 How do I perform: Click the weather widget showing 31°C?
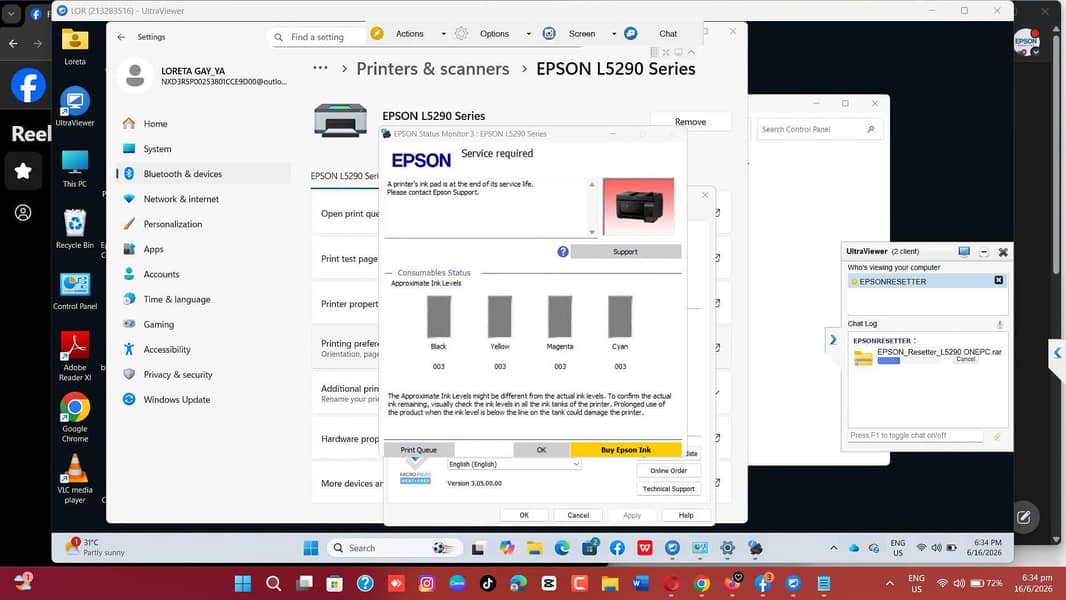coord(96,548)
